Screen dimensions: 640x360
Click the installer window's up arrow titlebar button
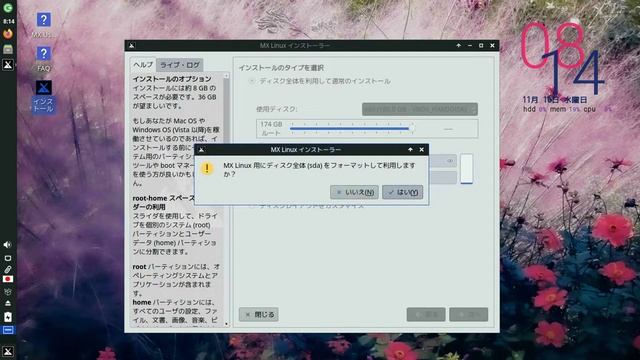458,46
